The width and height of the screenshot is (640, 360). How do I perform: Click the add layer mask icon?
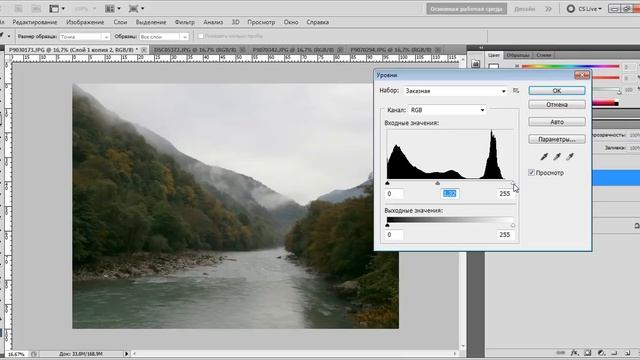(588, 353)
